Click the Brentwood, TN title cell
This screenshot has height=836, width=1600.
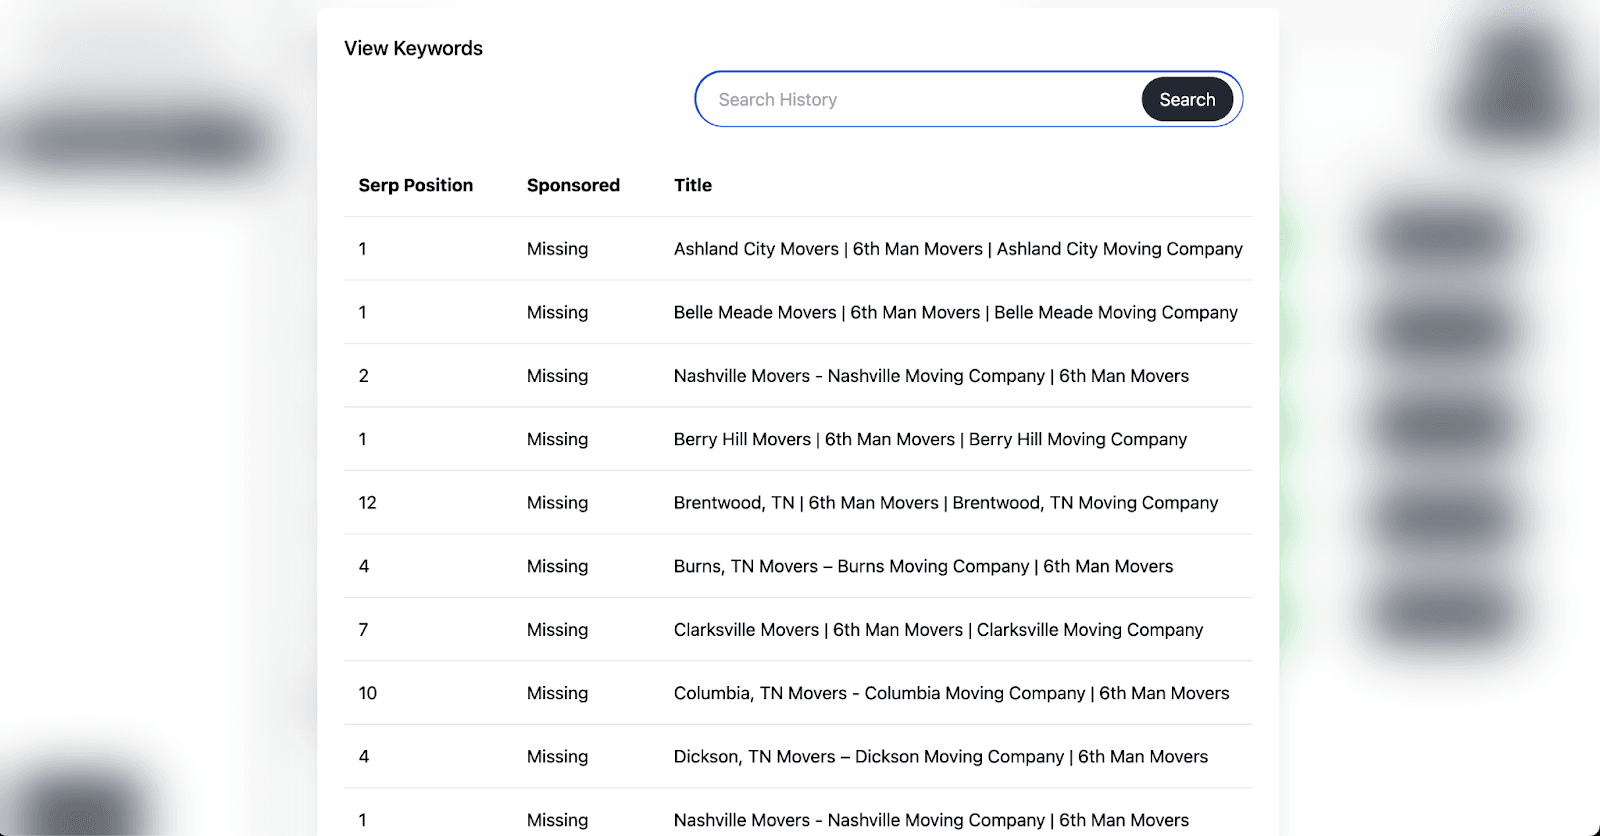coord(946,503)
